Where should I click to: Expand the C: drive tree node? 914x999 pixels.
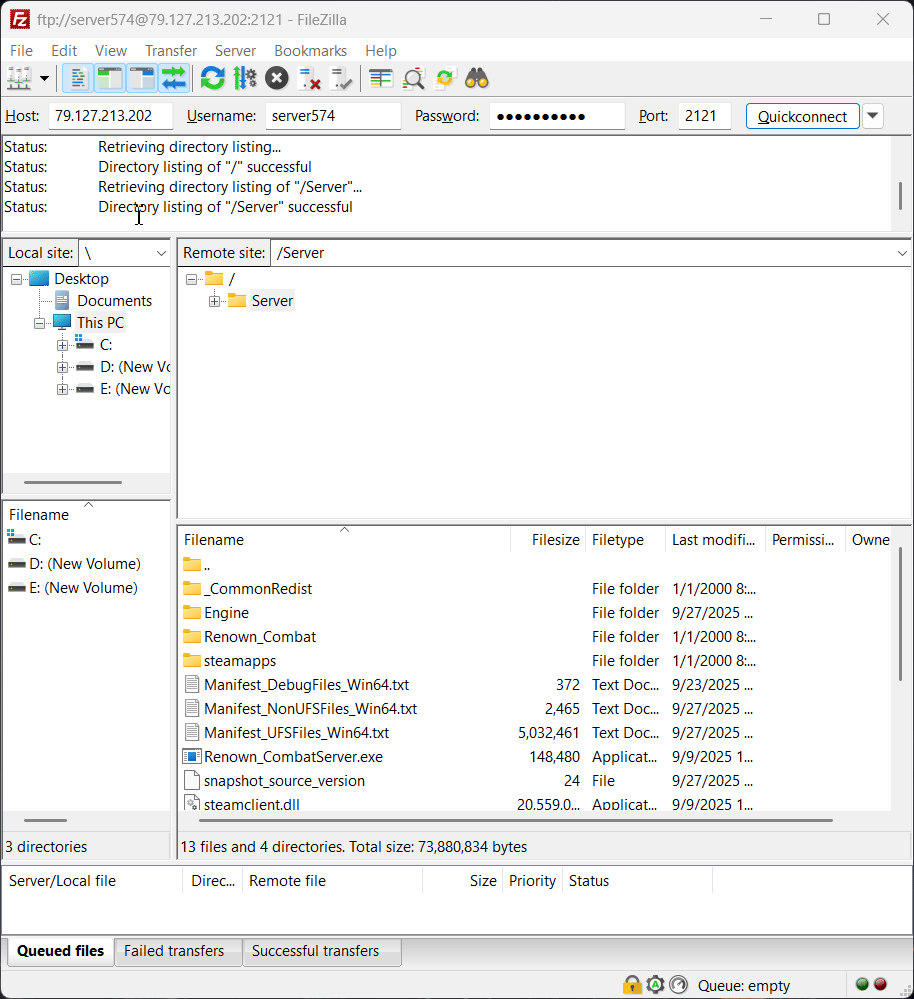[x=62, y=345]
